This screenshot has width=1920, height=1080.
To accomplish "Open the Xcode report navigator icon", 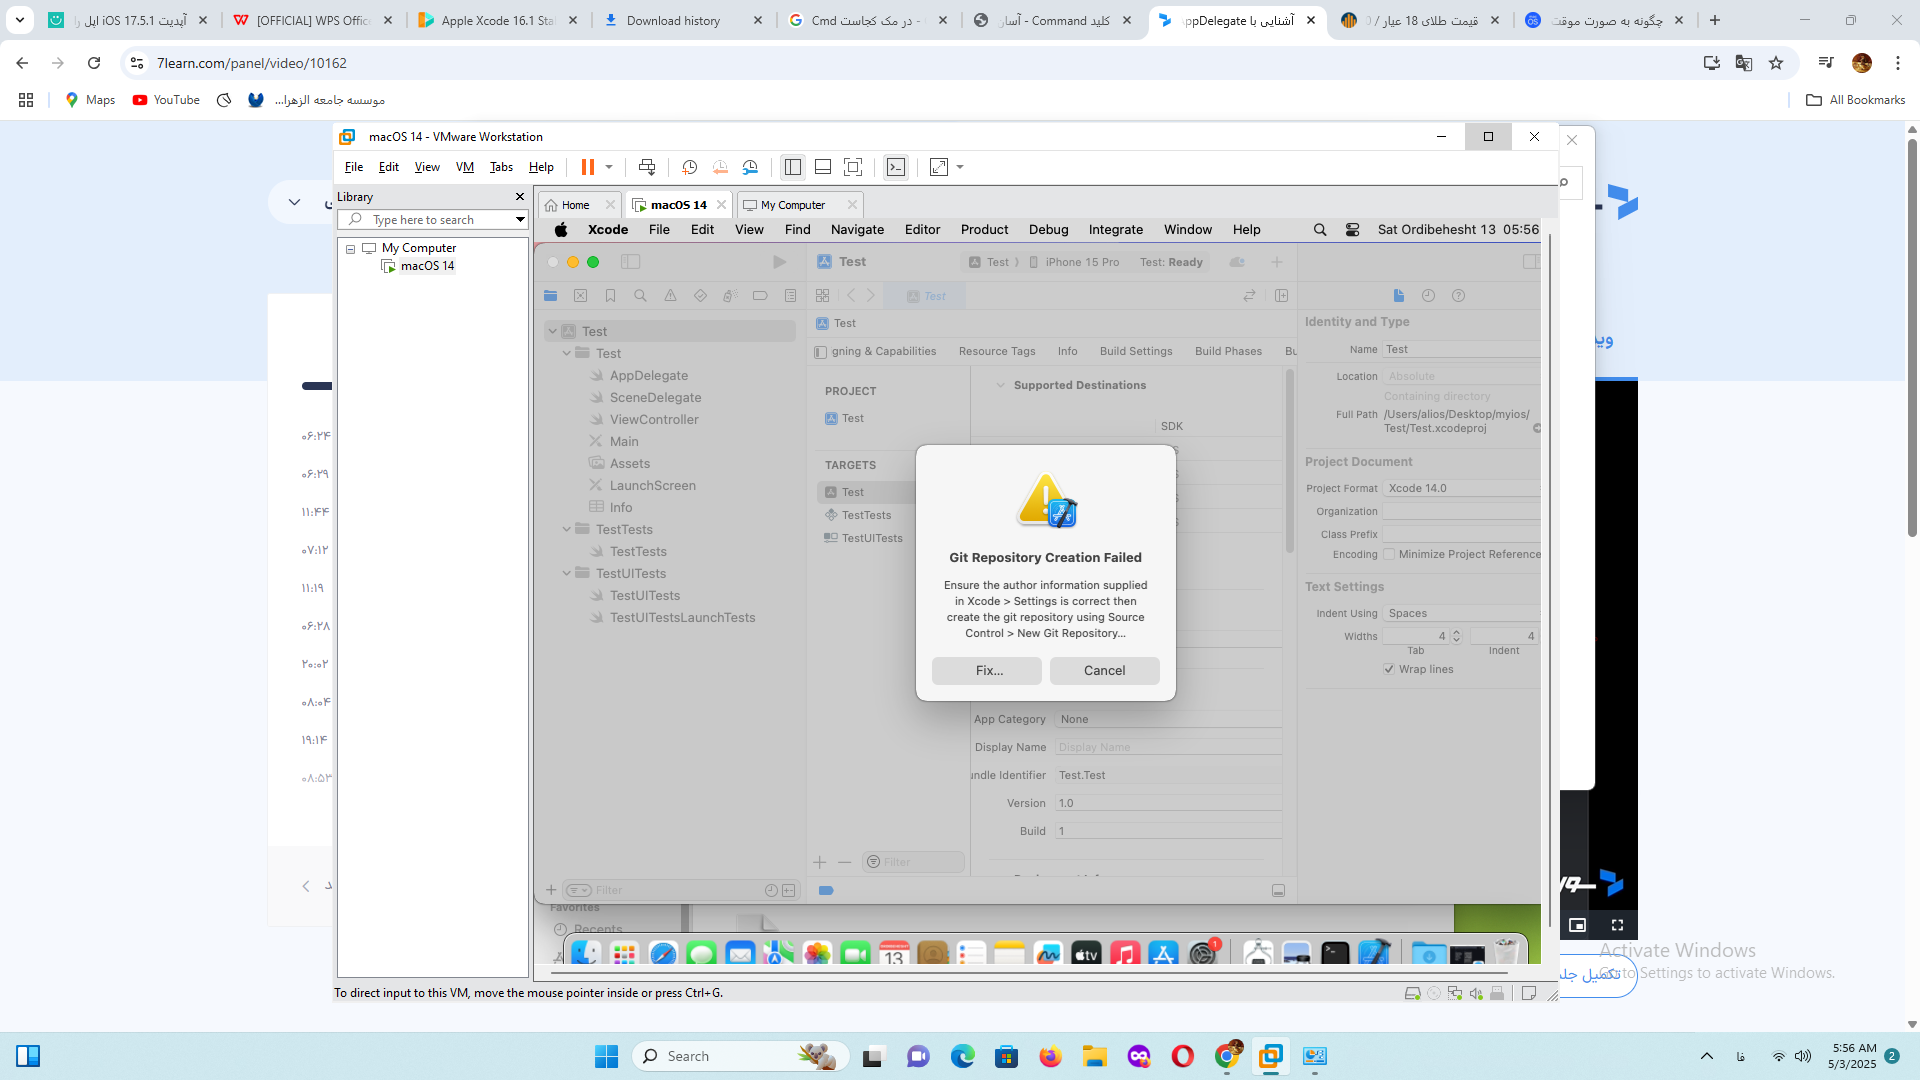I will coord(790,296).
